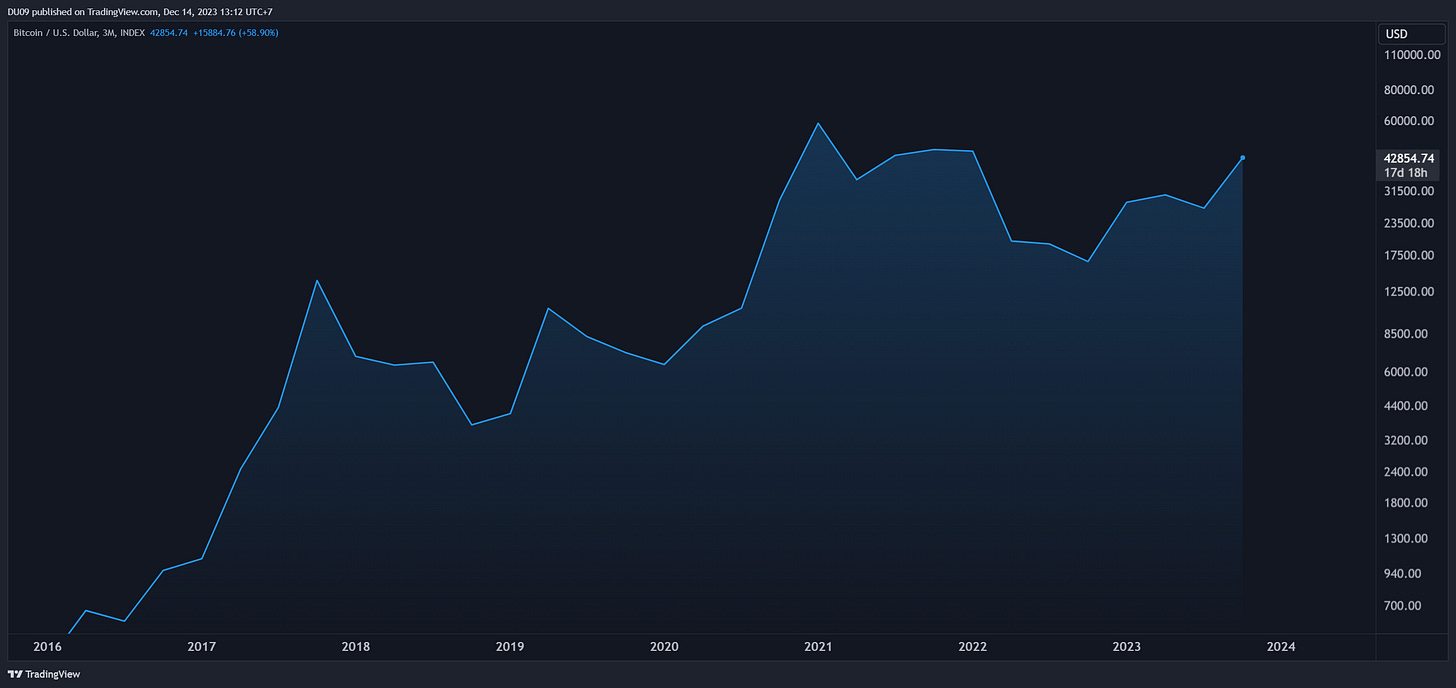Click the 2018 label on the time axis
The width and height of the screenshot is (1456, 688).
click(x=356, y=647)
